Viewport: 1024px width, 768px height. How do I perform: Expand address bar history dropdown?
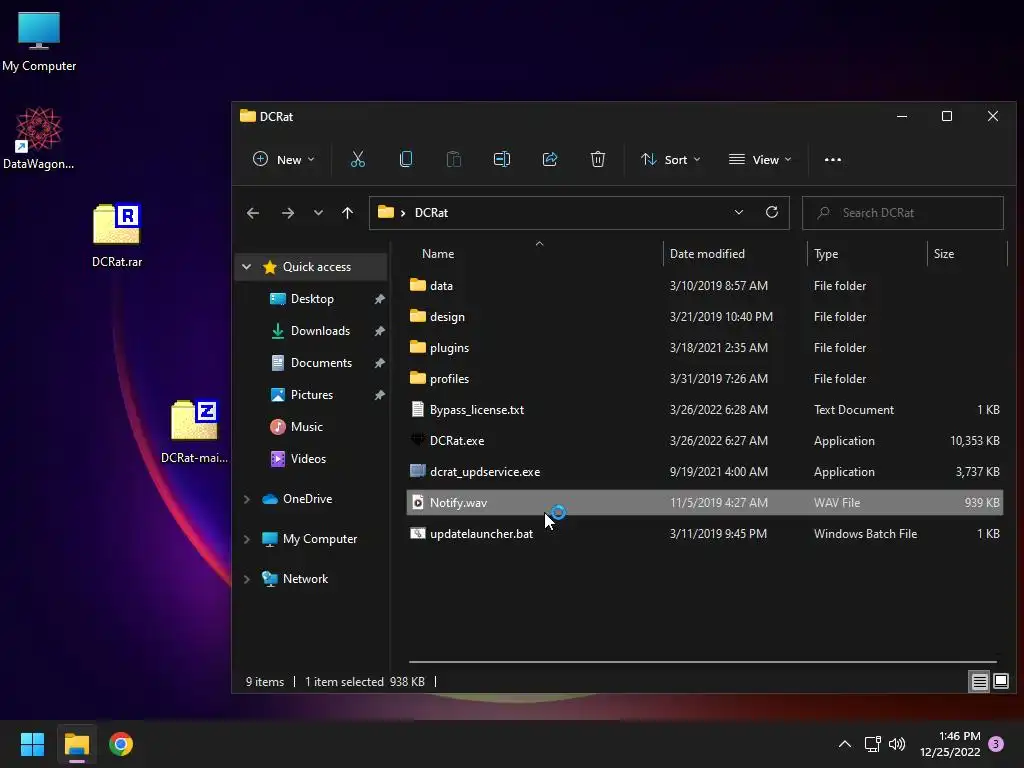coord(739,212)
